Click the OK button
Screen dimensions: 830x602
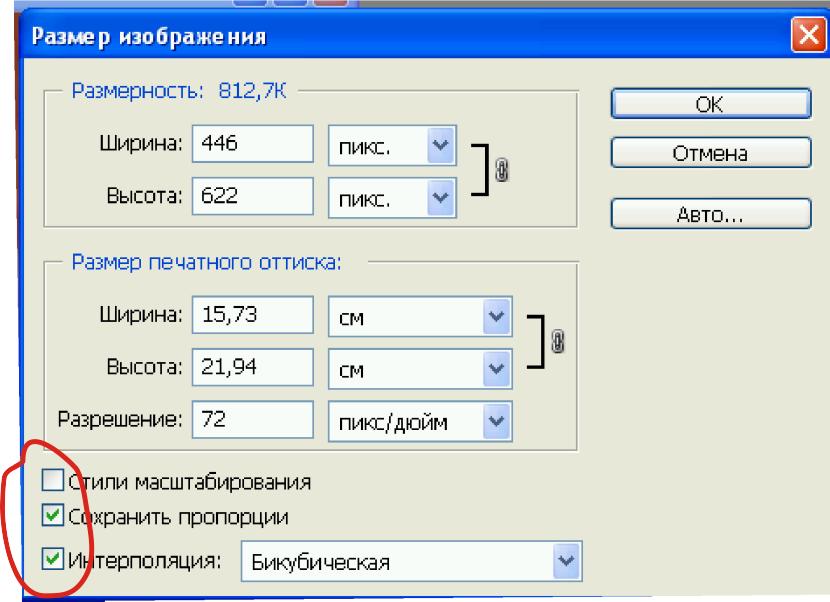pyautogui.click(x=711, y=104)
